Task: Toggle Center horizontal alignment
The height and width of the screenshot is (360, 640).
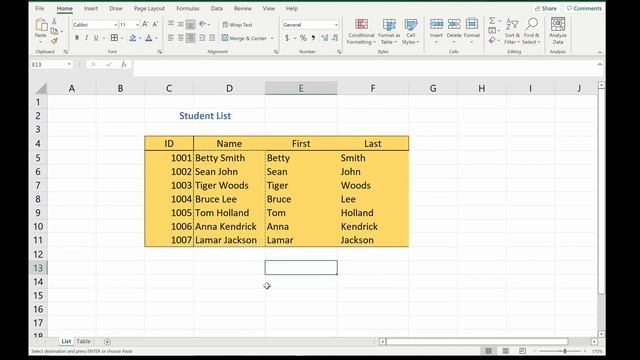Action: tap(180, 38)
